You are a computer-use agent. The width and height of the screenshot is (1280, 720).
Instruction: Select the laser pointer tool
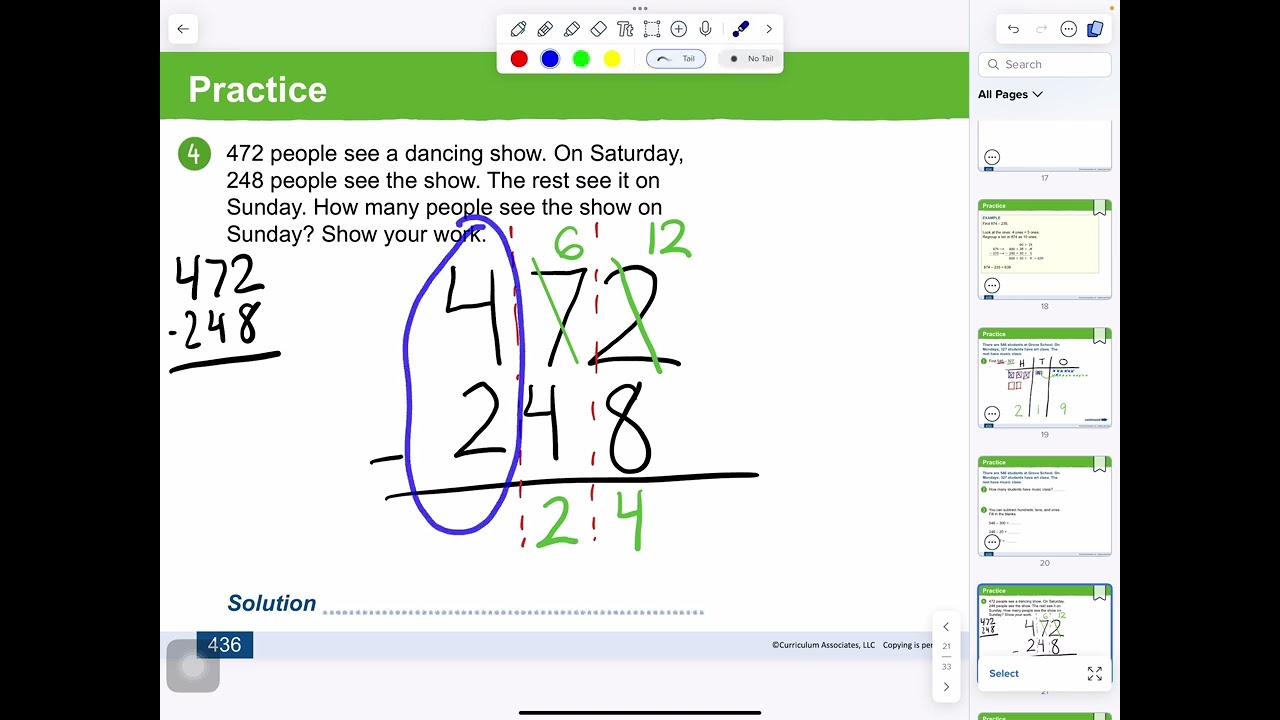[x=741, y=29]
